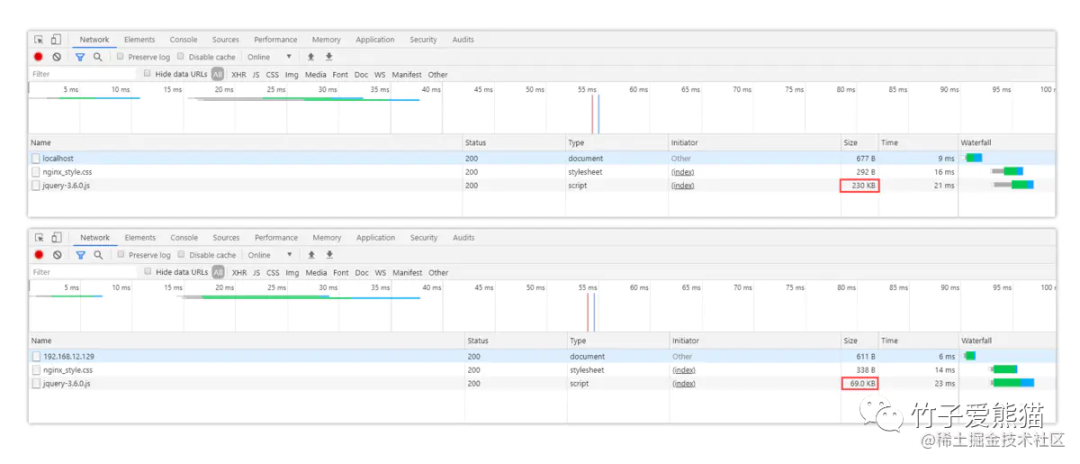Check Hide data URLs in the localhost panel
The width and height of the screenshot is (1080, 464).
147,74
